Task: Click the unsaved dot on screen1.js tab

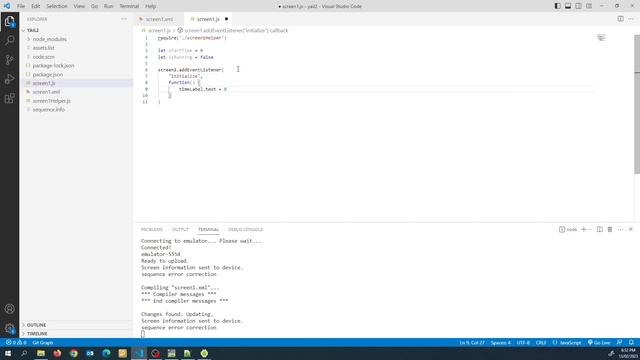Action: [226, 19]
